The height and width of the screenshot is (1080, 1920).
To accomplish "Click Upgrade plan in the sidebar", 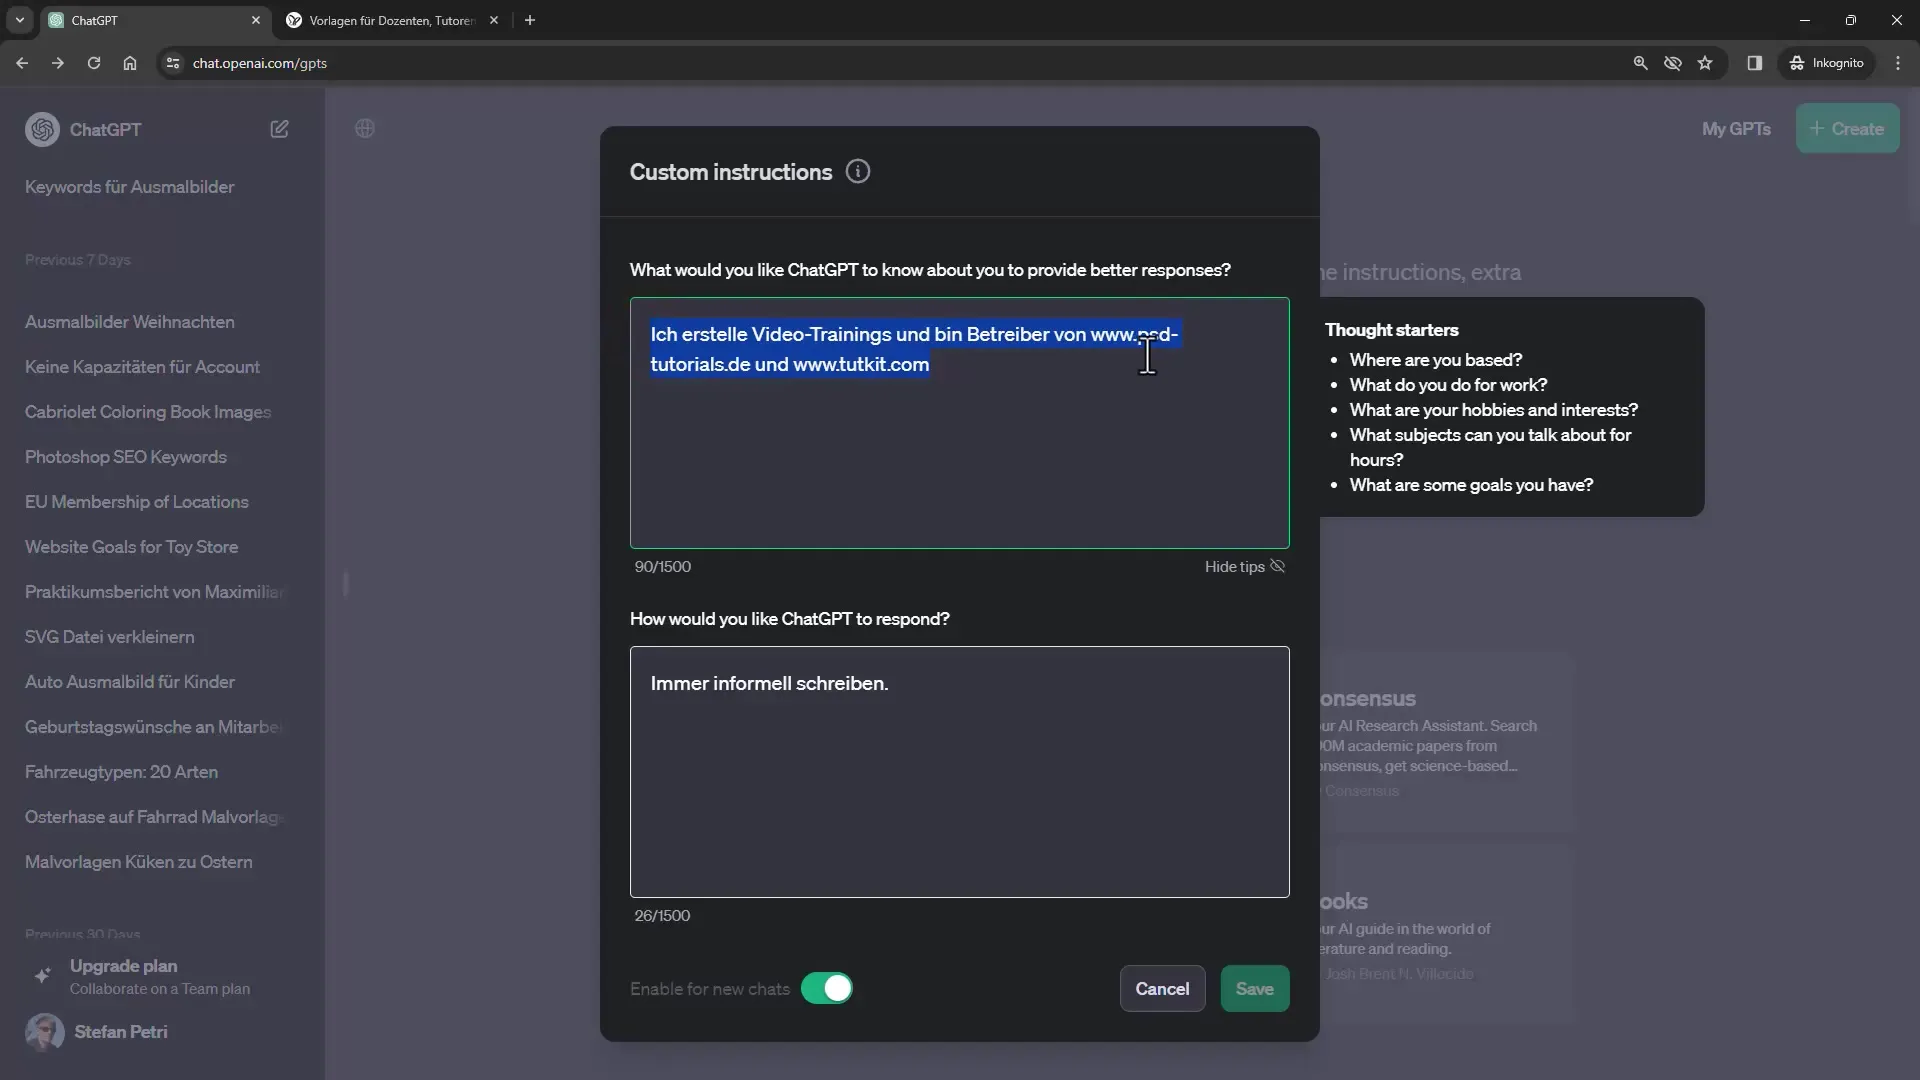I will point(124,966).
